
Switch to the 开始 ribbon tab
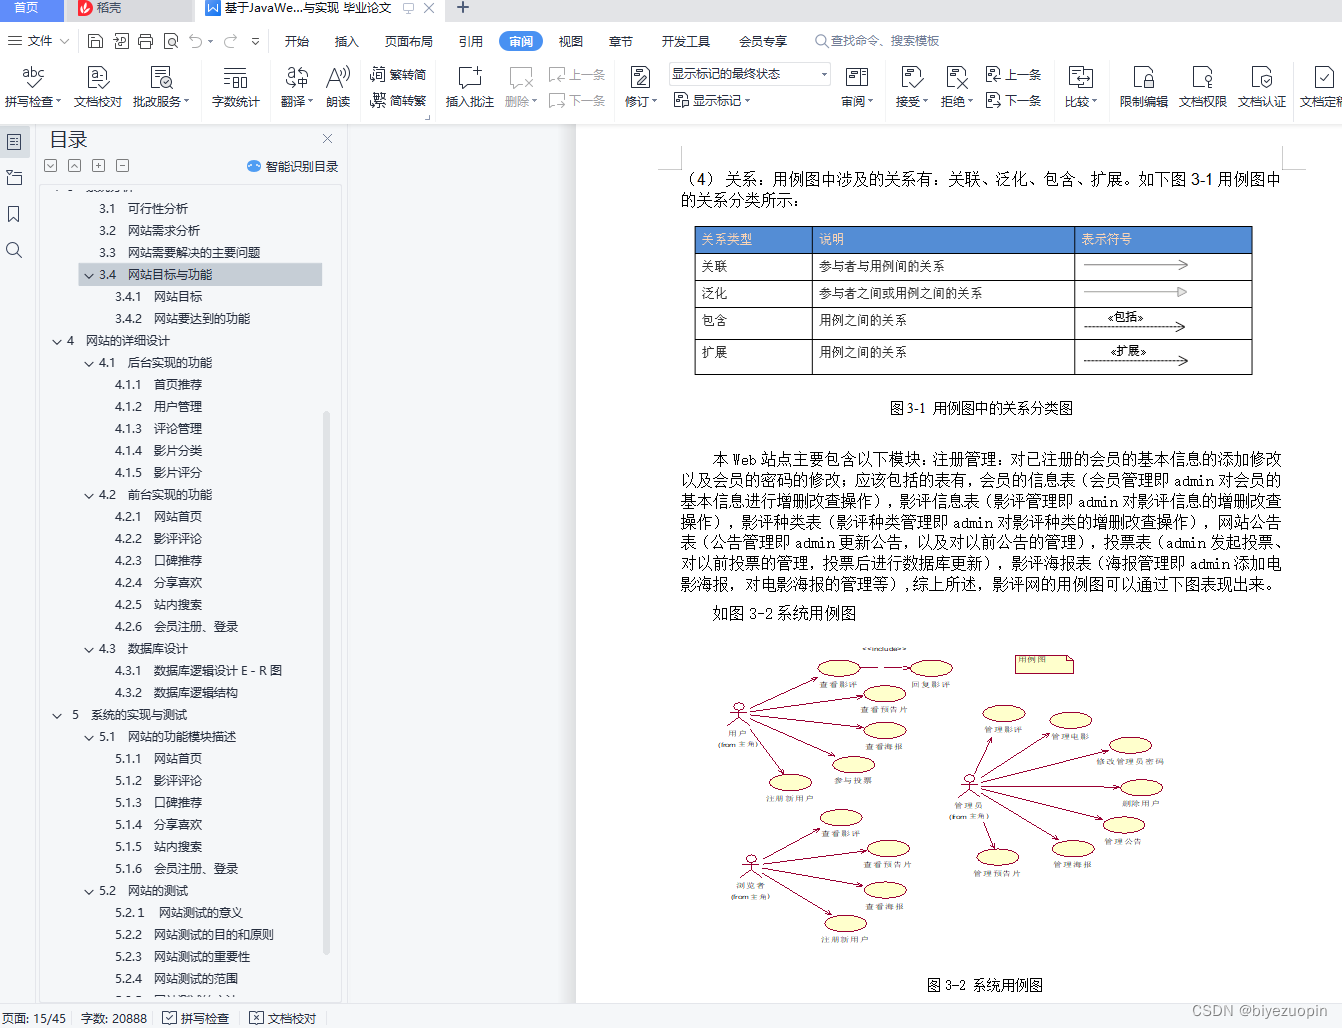(297, 41)
